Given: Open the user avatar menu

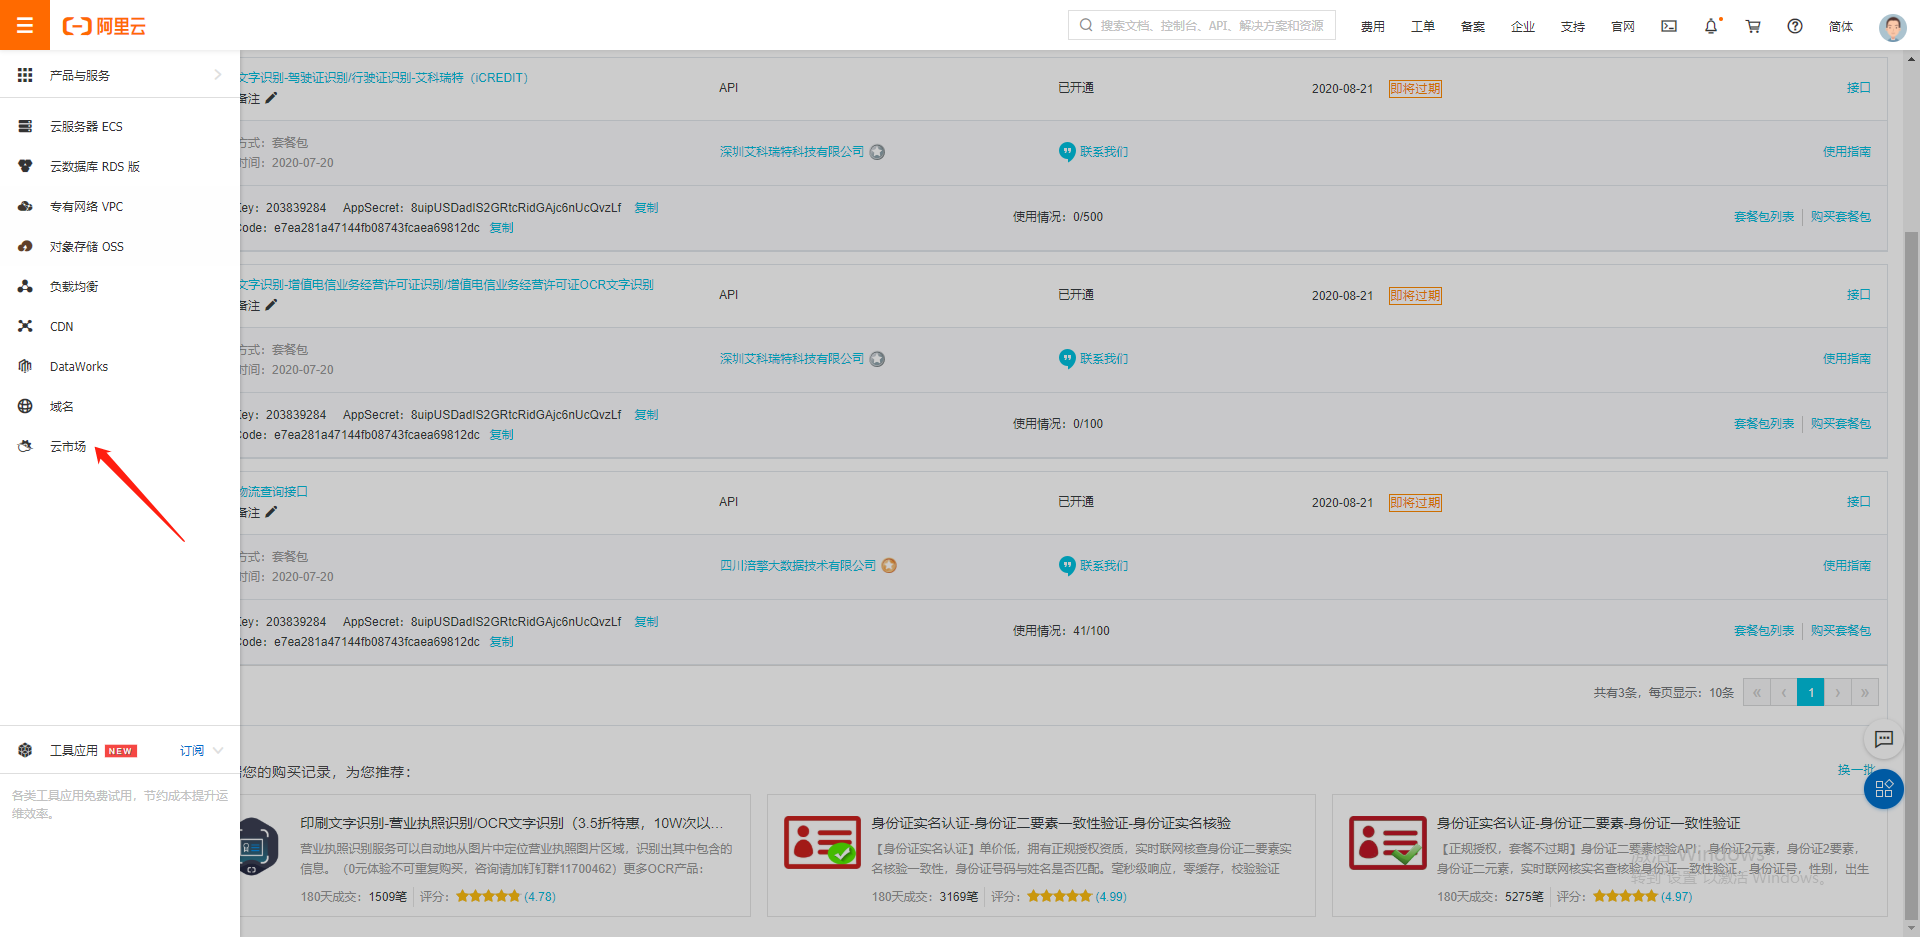Looking at the screenshot, I should tap(1892, 27).
